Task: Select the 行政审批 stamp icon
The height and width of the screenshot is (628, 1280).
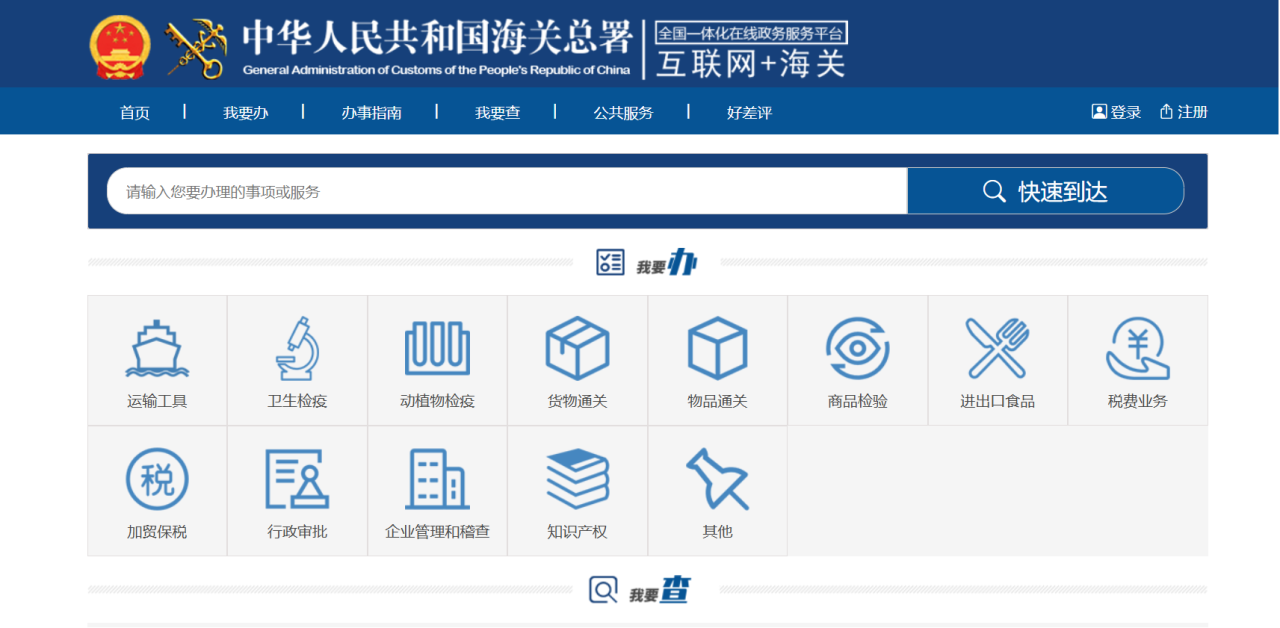Action: tap(297, 479)
